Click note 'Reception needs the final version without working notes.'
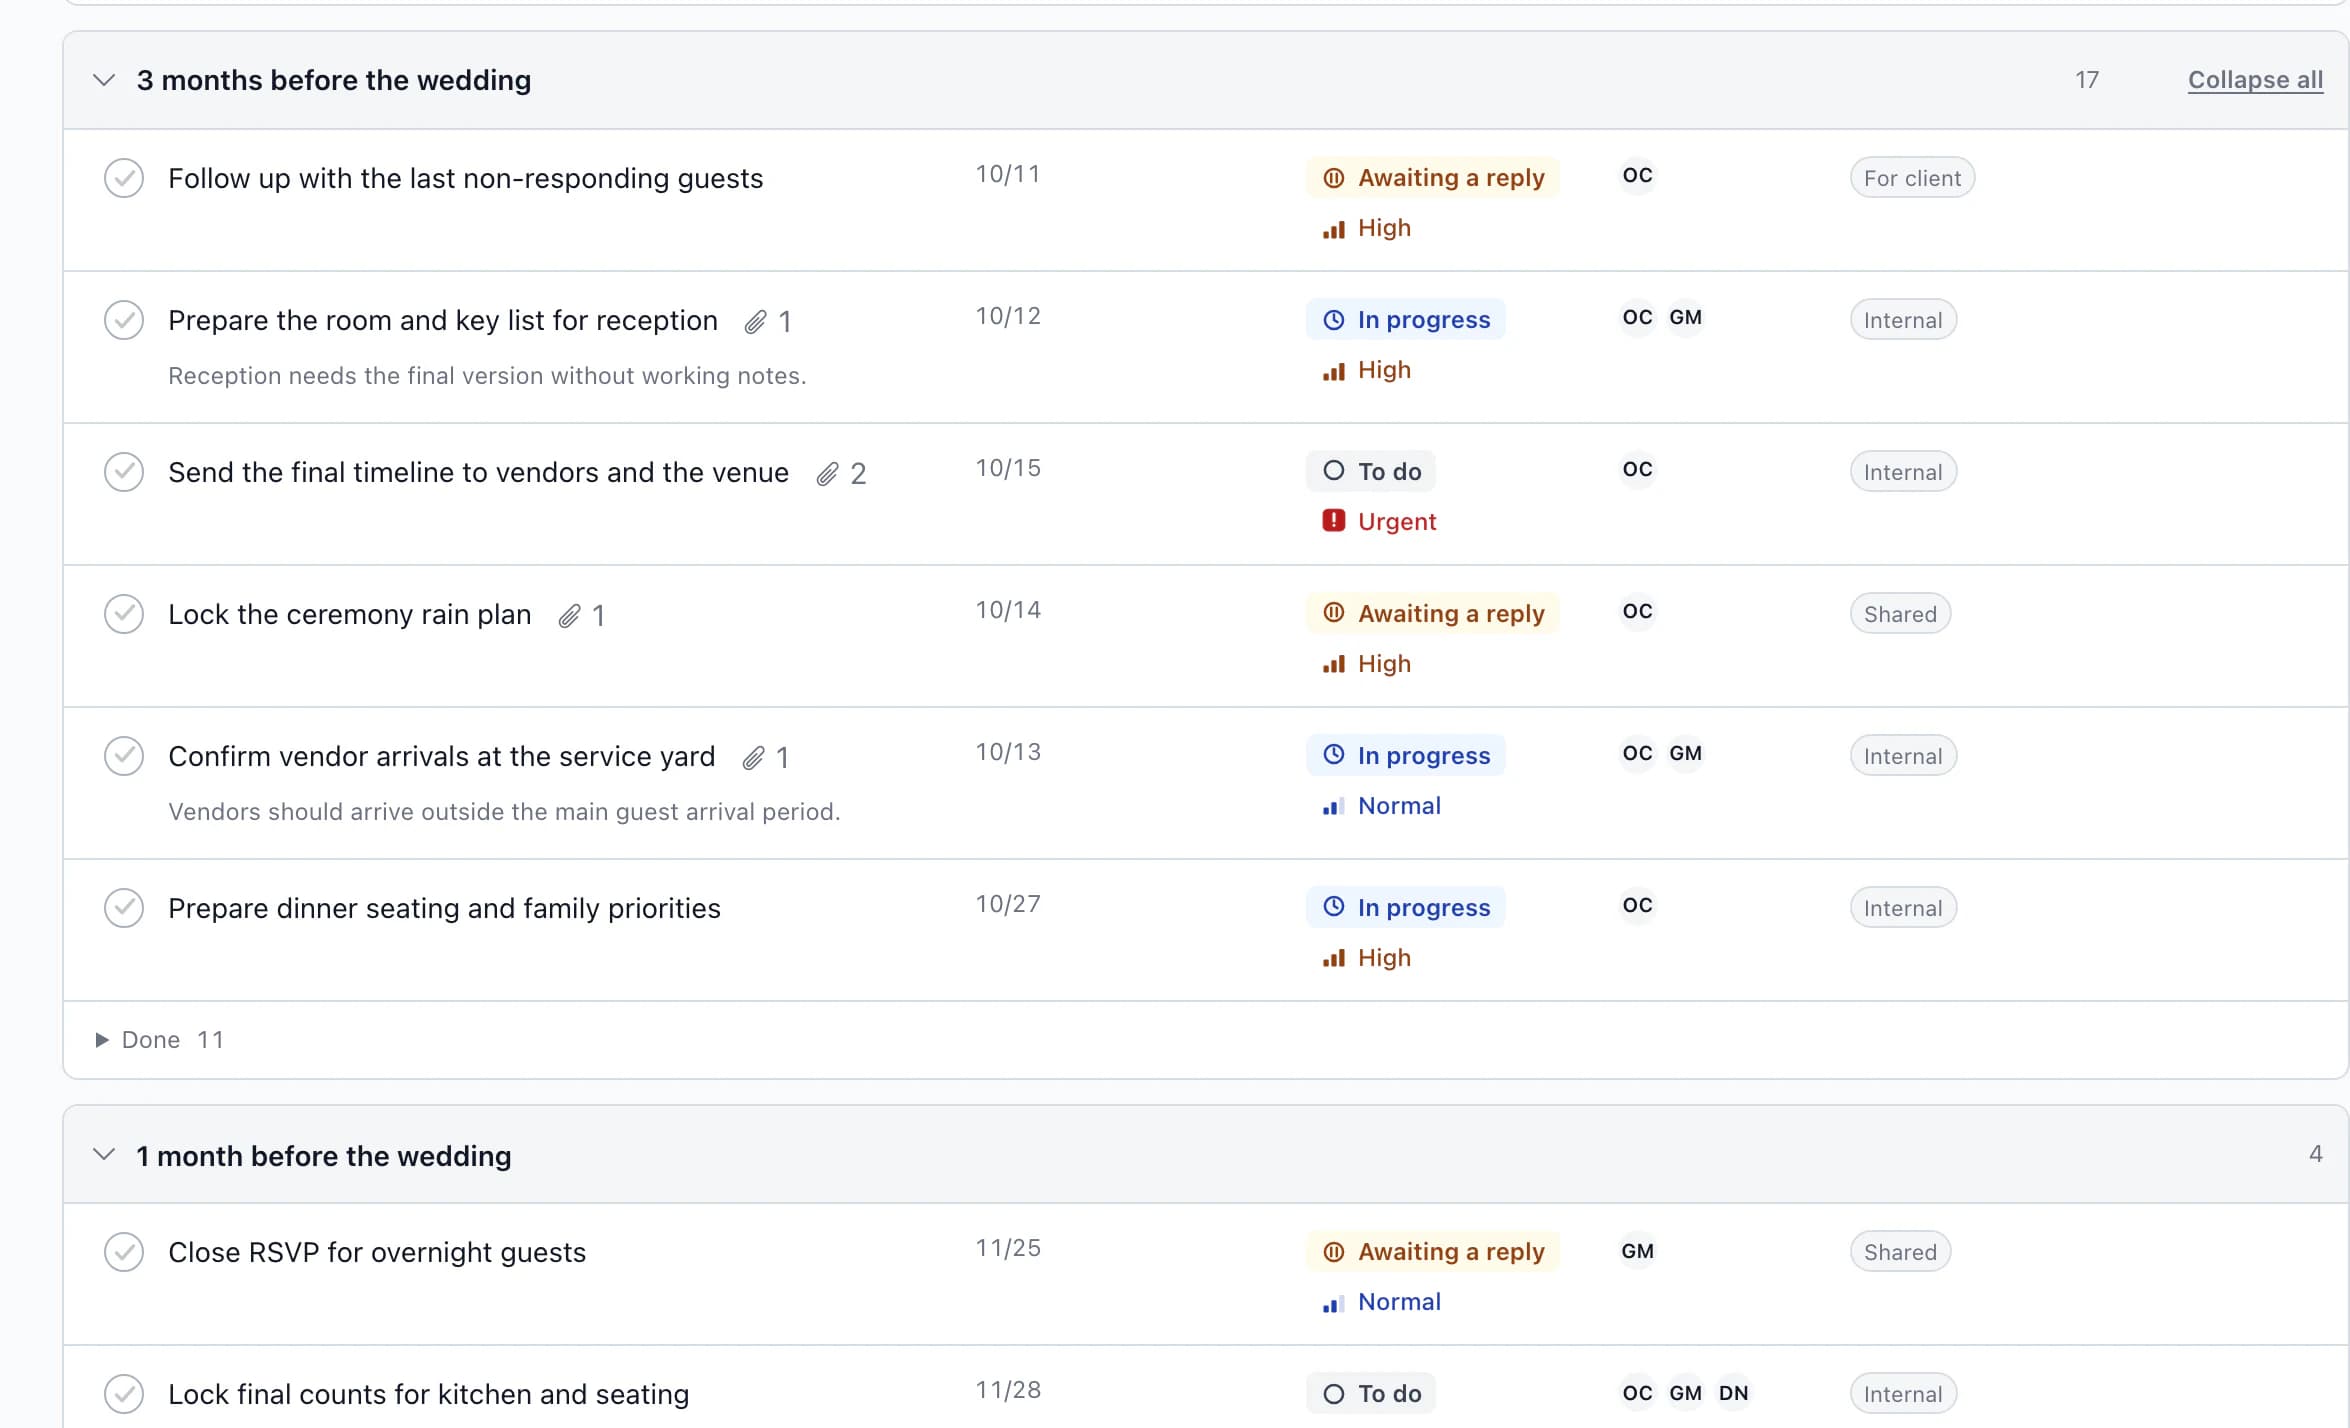 coord(487,376)
